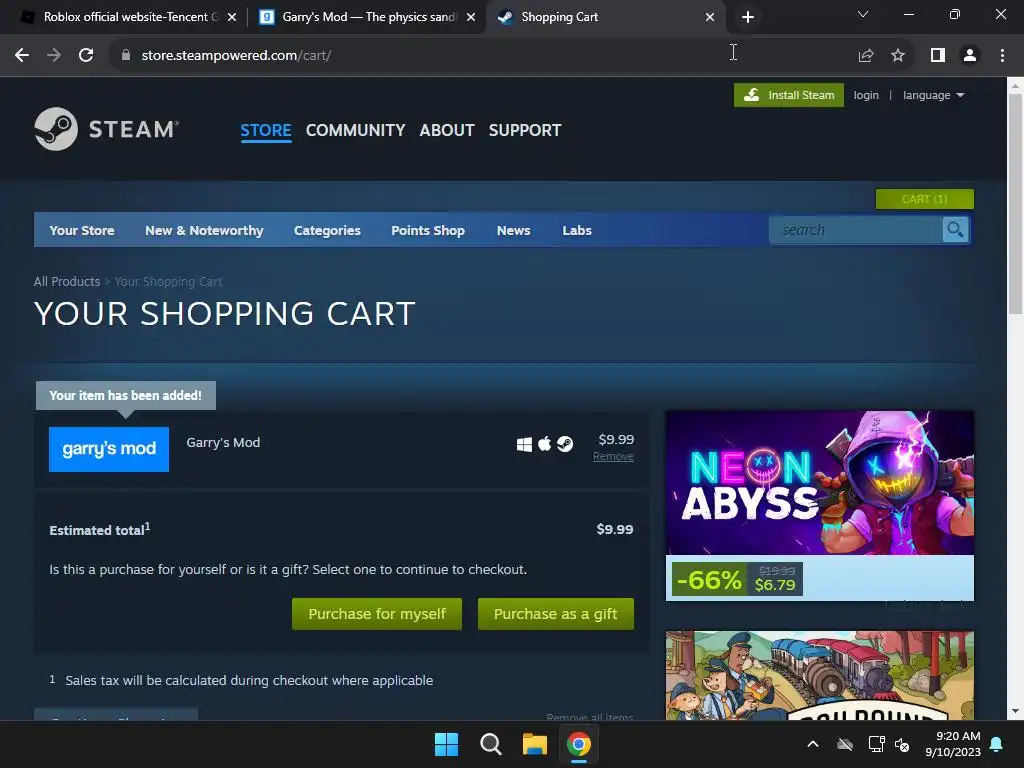Open Chrome three-dot menu

click(1002, 56)
